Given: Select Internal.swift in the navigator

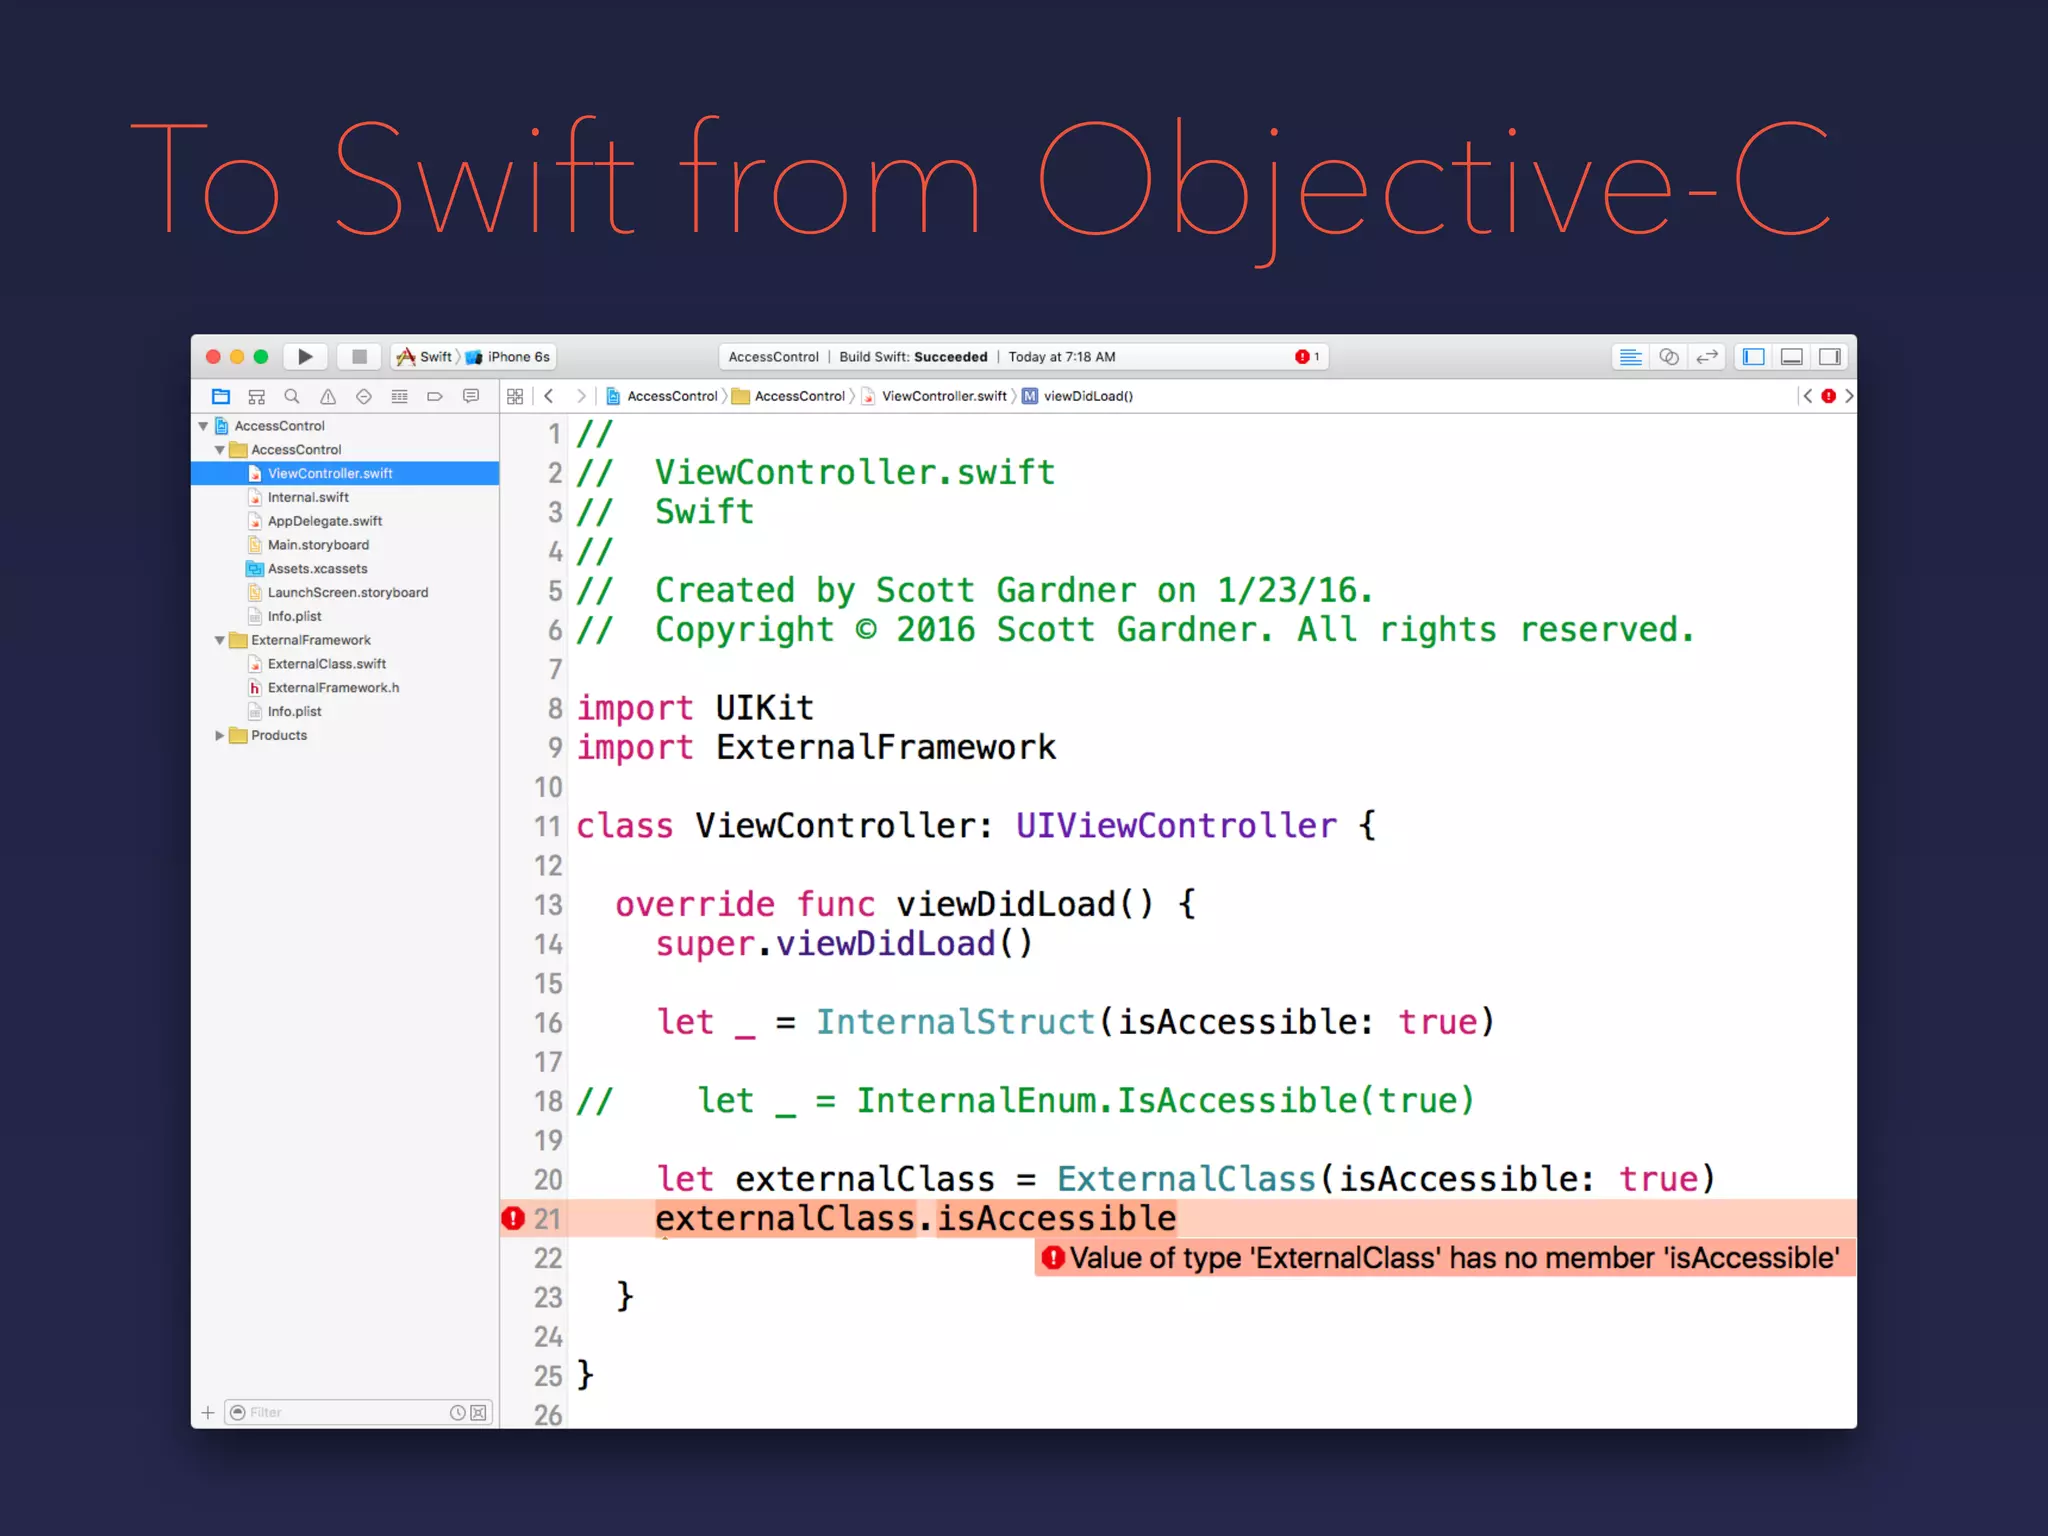Looking at the screenshot, I should (308, 498).
